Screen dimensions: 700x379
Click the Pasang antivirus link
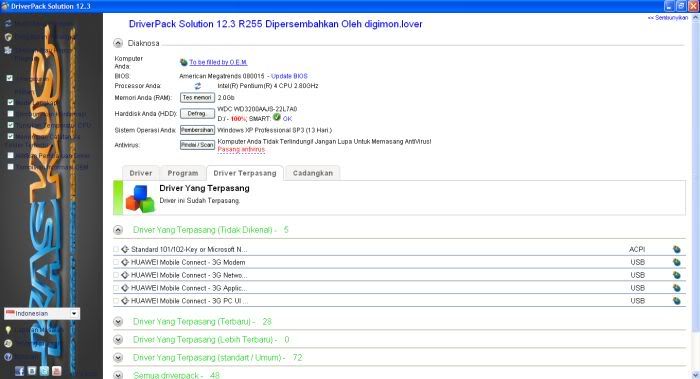[x=241, y=150]
